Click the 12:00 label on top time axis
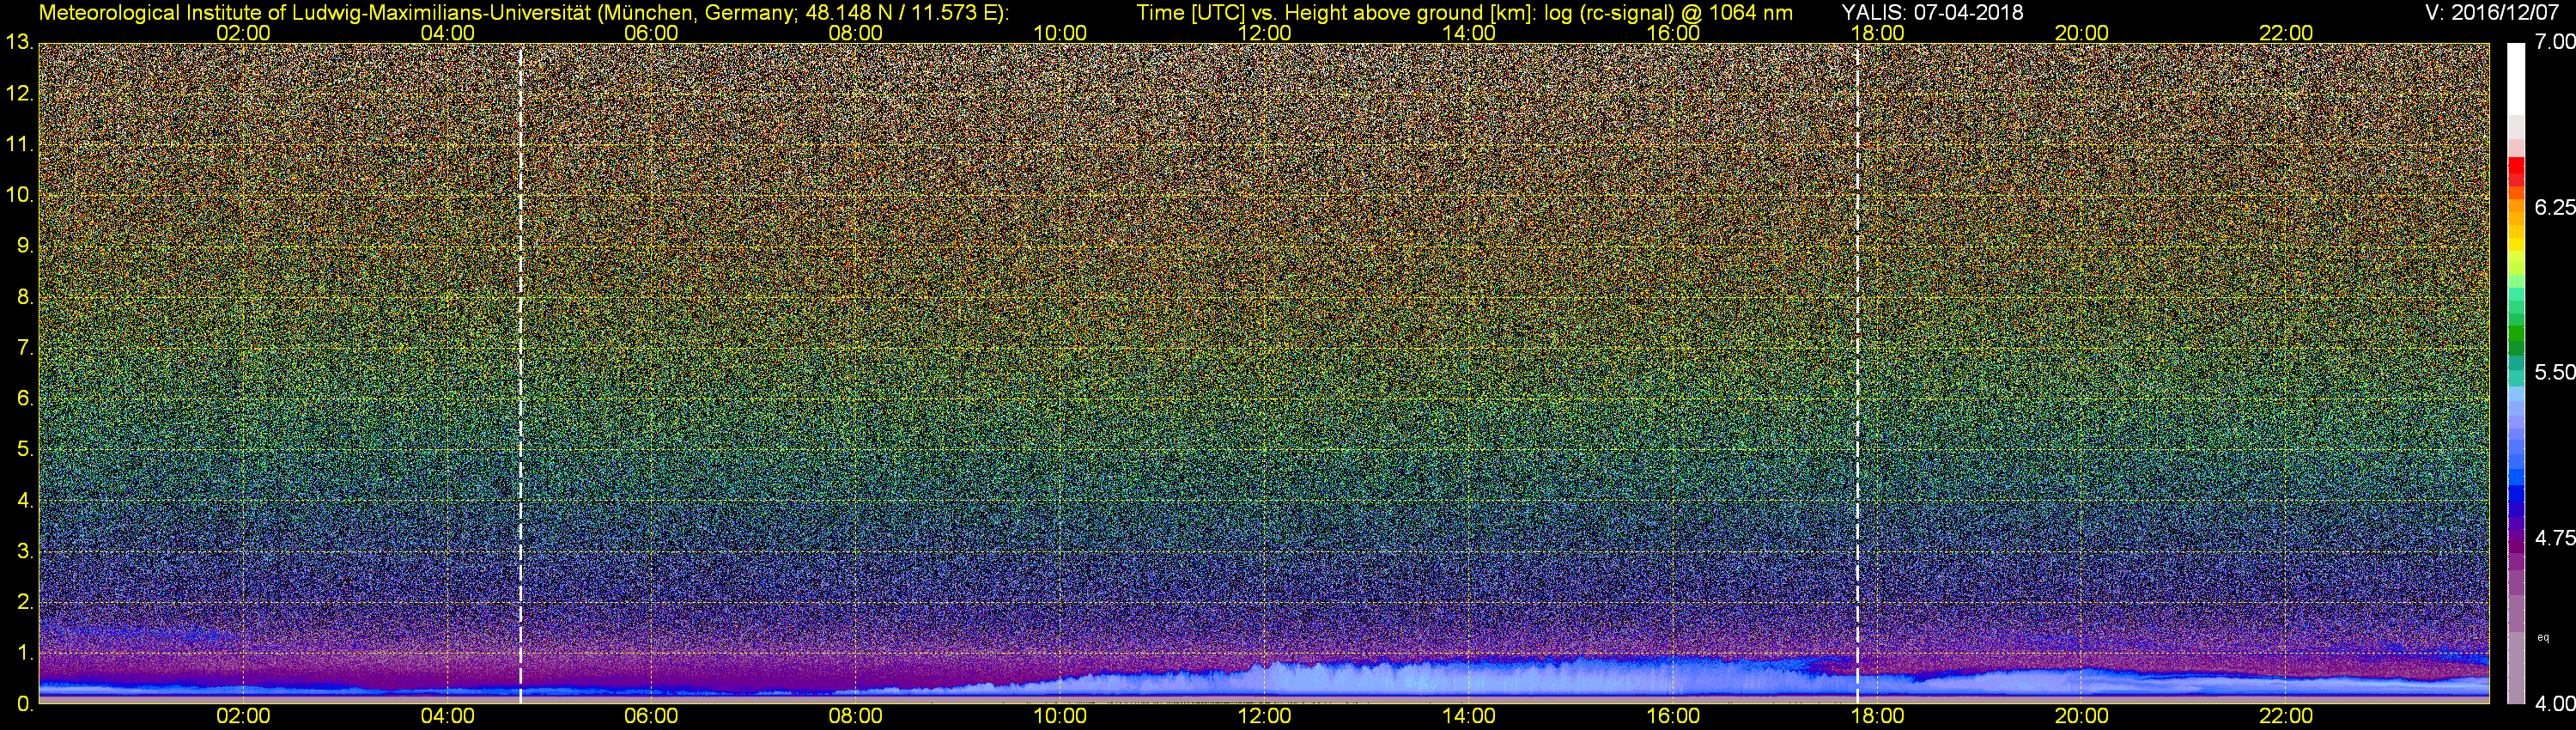The width and height of the screenshot is (2576, 730). point(1264,33)
